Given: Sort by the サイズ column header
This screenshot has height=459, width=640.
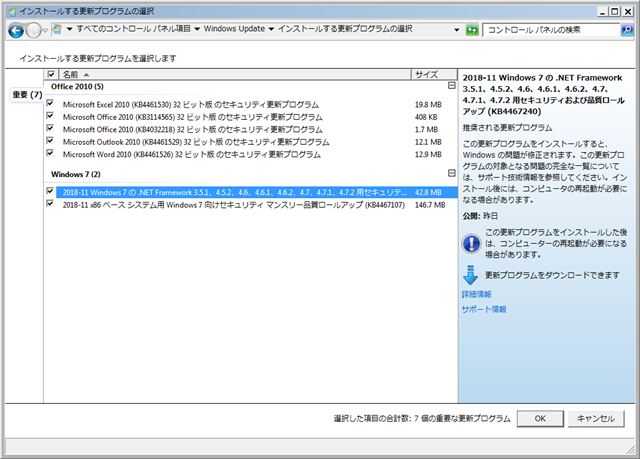Looking at the screenshot, I should [x=434, y=75].
